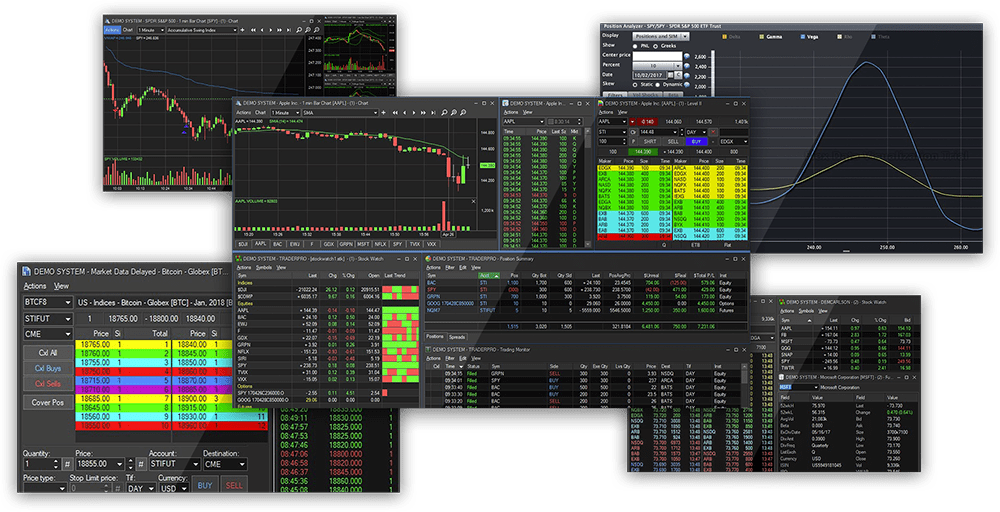This screenshot has width=1000, height=512.
Task: Rewind playback in the AAPL chart toolbar
Action: click(x=395, y=112)
